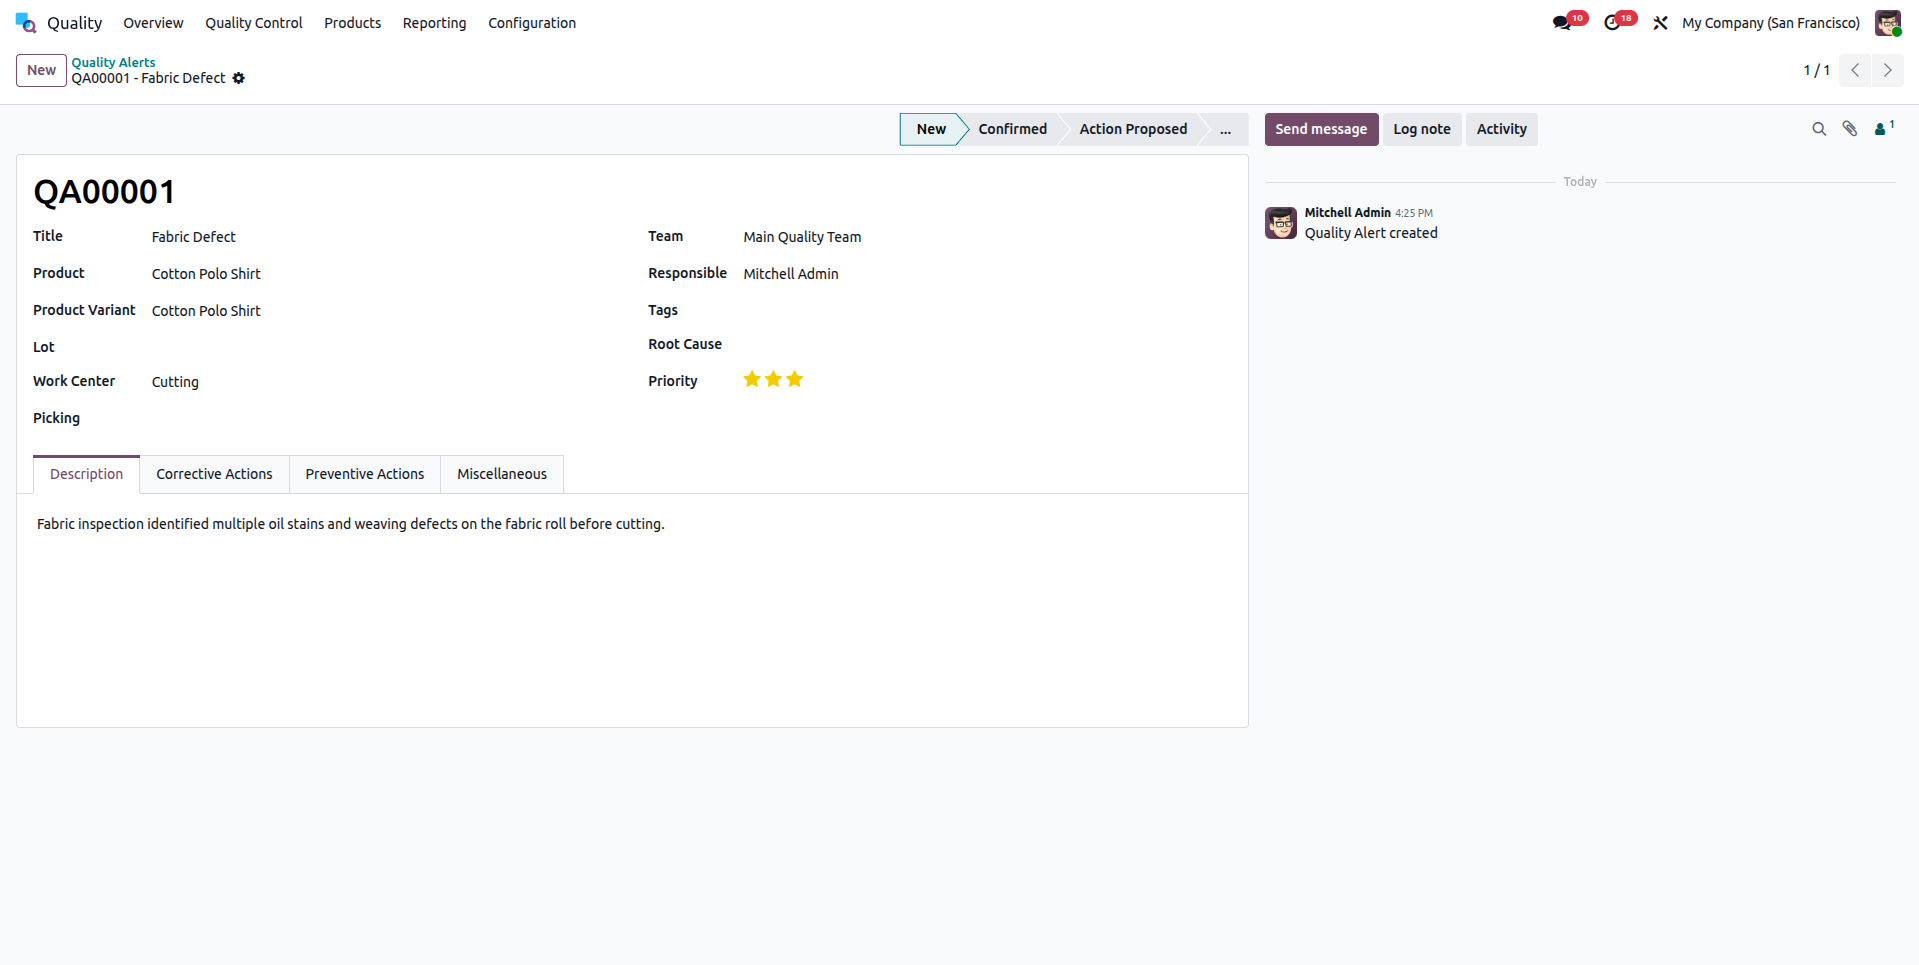Open the Responsible field dropdown

[x=986, y=274]
